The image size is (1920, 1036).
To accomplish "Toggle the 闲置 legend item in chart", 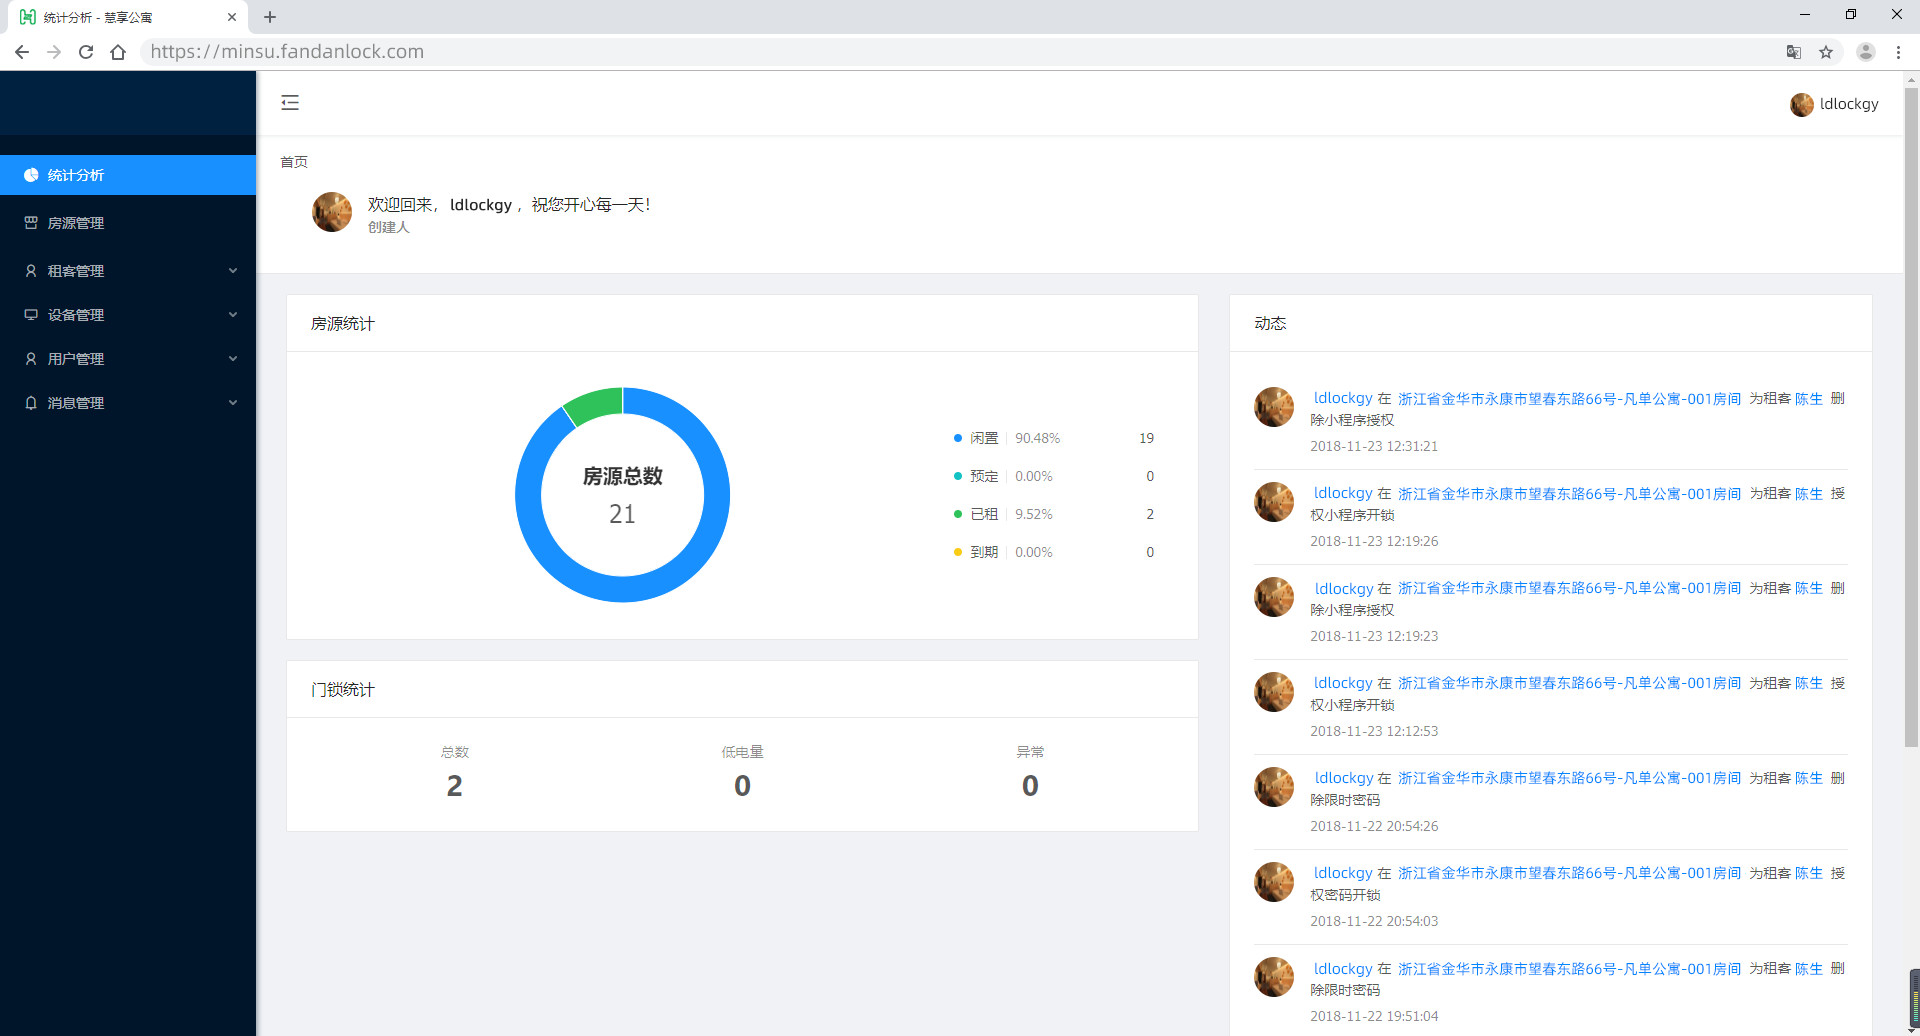I will point(983,438).
